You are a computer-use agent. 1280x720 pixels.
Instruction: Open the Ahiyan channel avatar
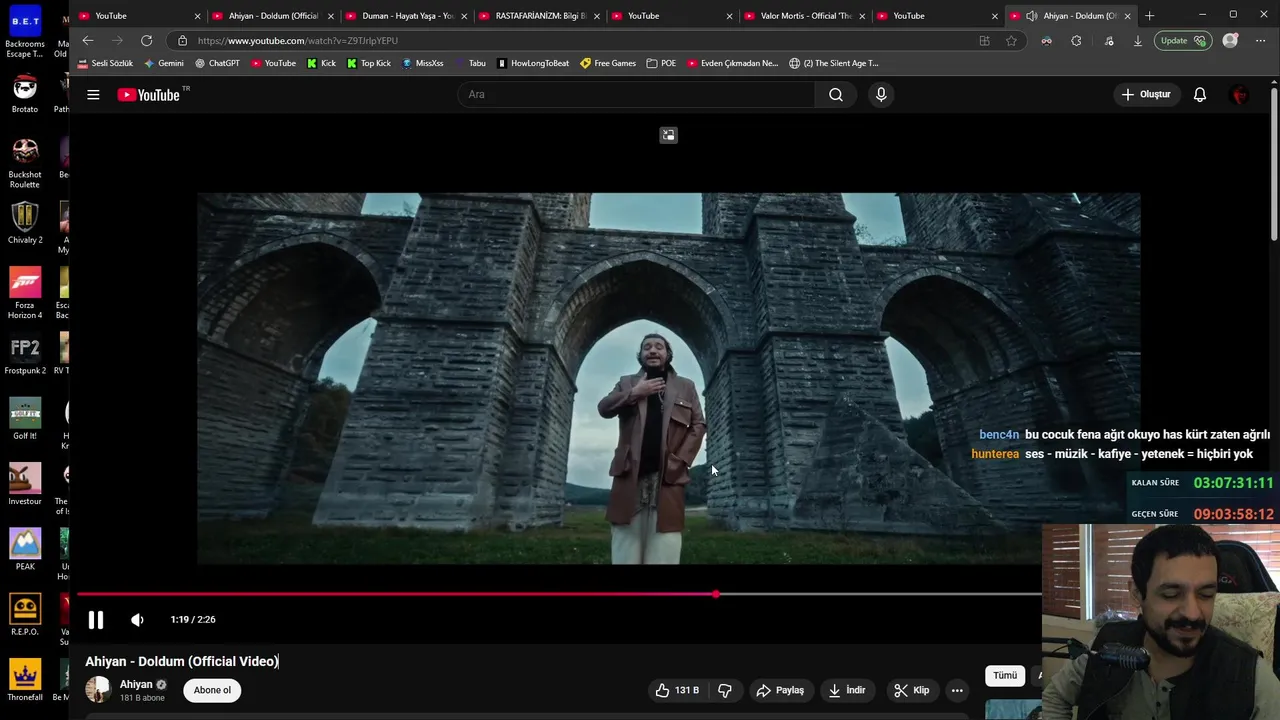[x=98, y=689]
